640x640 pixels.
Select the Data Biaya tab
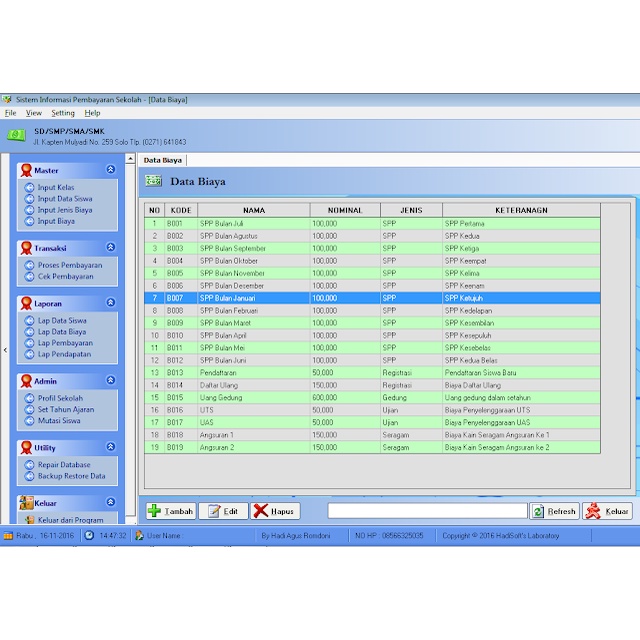pyautogui.click(x=162, y=160)
